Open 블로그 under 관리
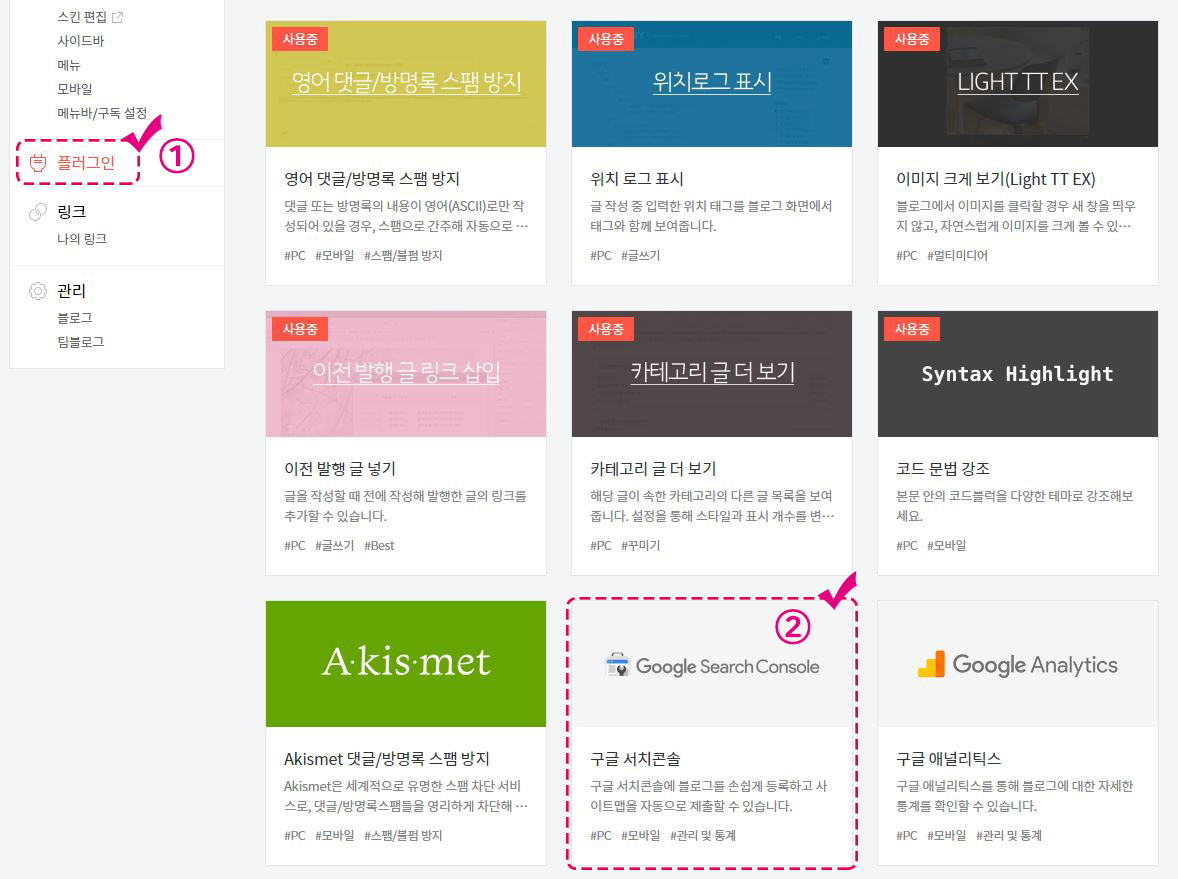This screenshot has height=879, width=1178. click(74, 318)
